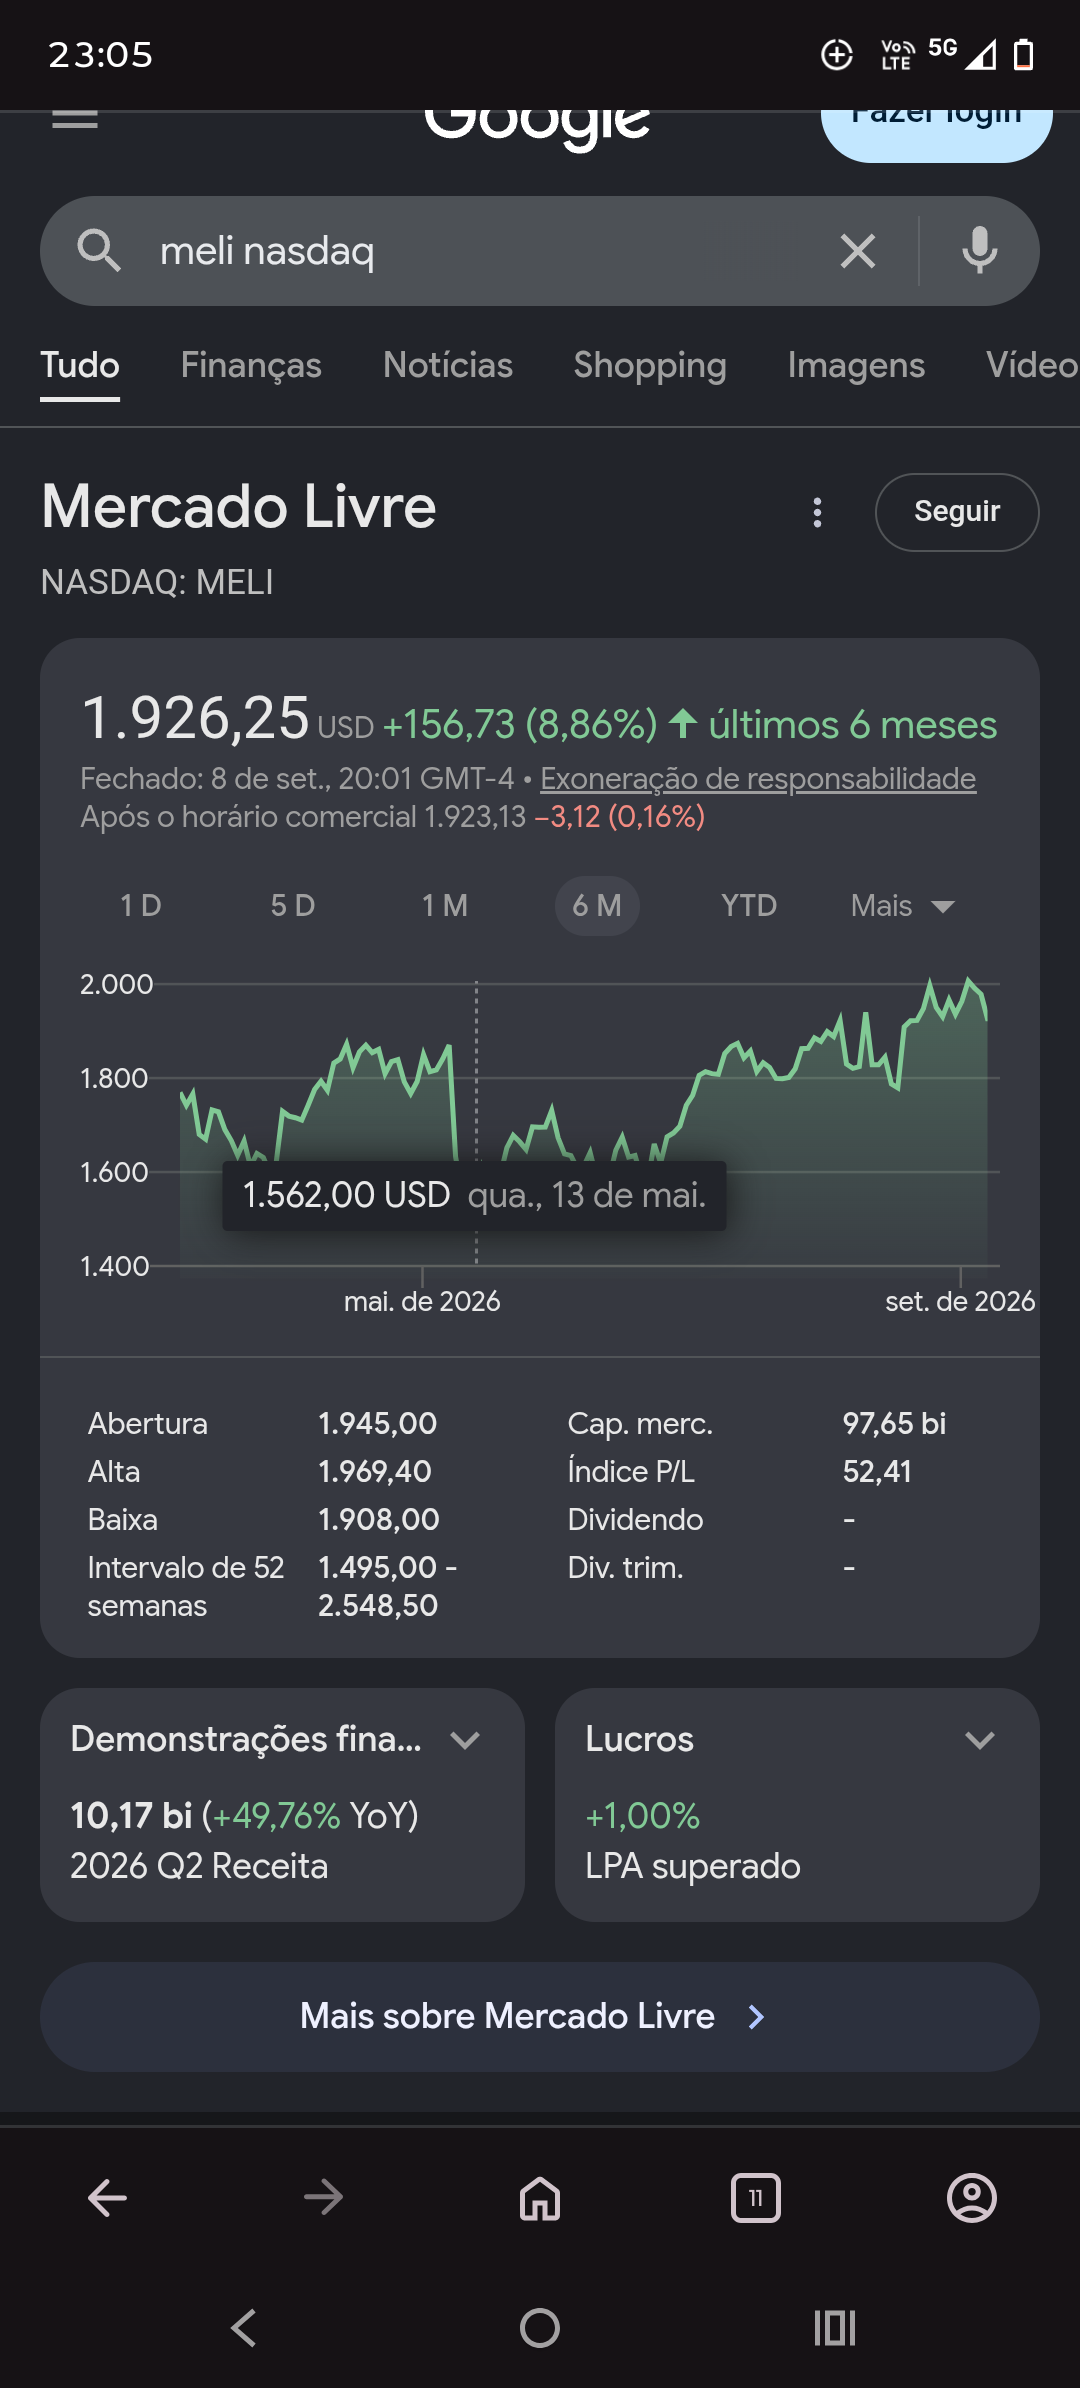1080x2388 pixels.
Task: Select the 1 D chart range
Action: click(x=141, y=906)
